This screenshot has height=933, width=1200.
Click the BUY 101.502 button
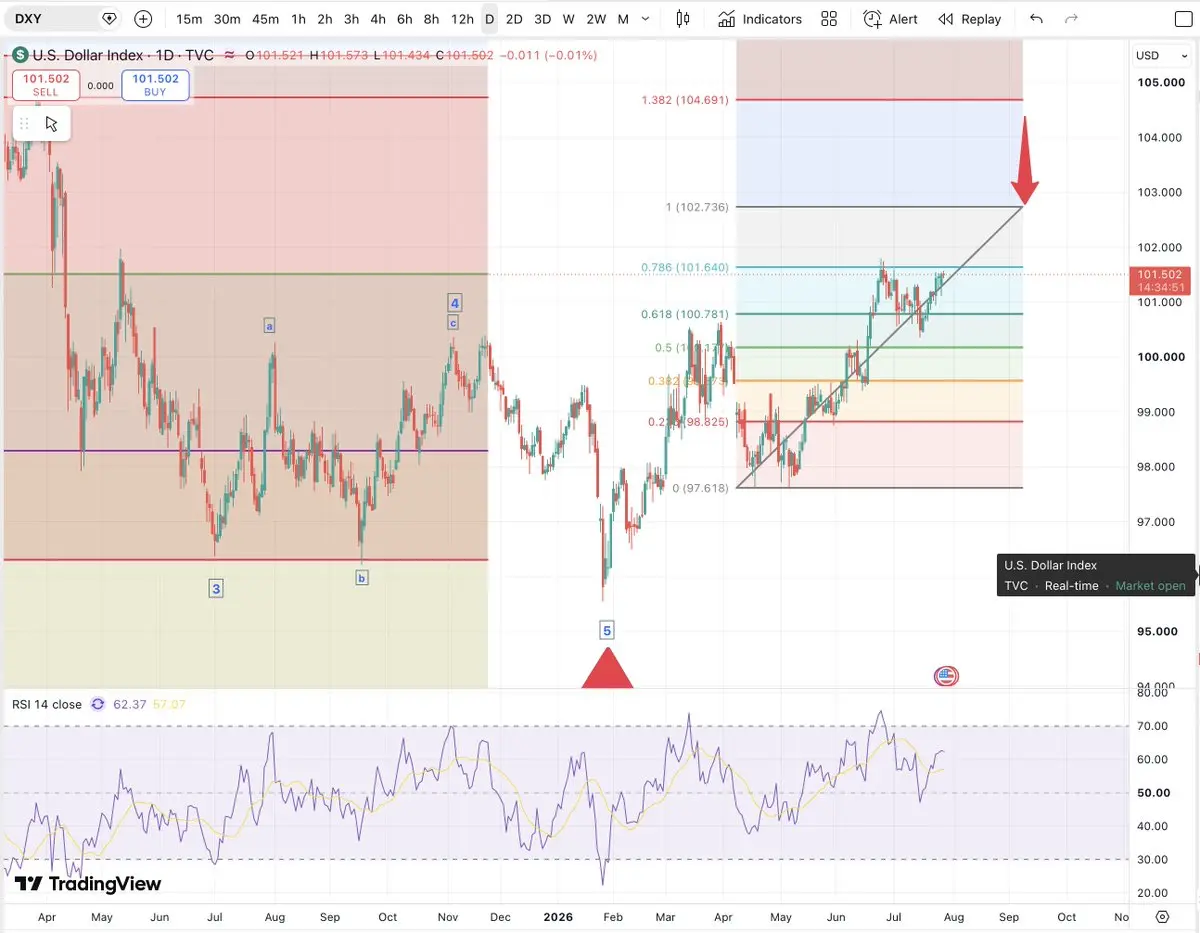coord(155,85)
